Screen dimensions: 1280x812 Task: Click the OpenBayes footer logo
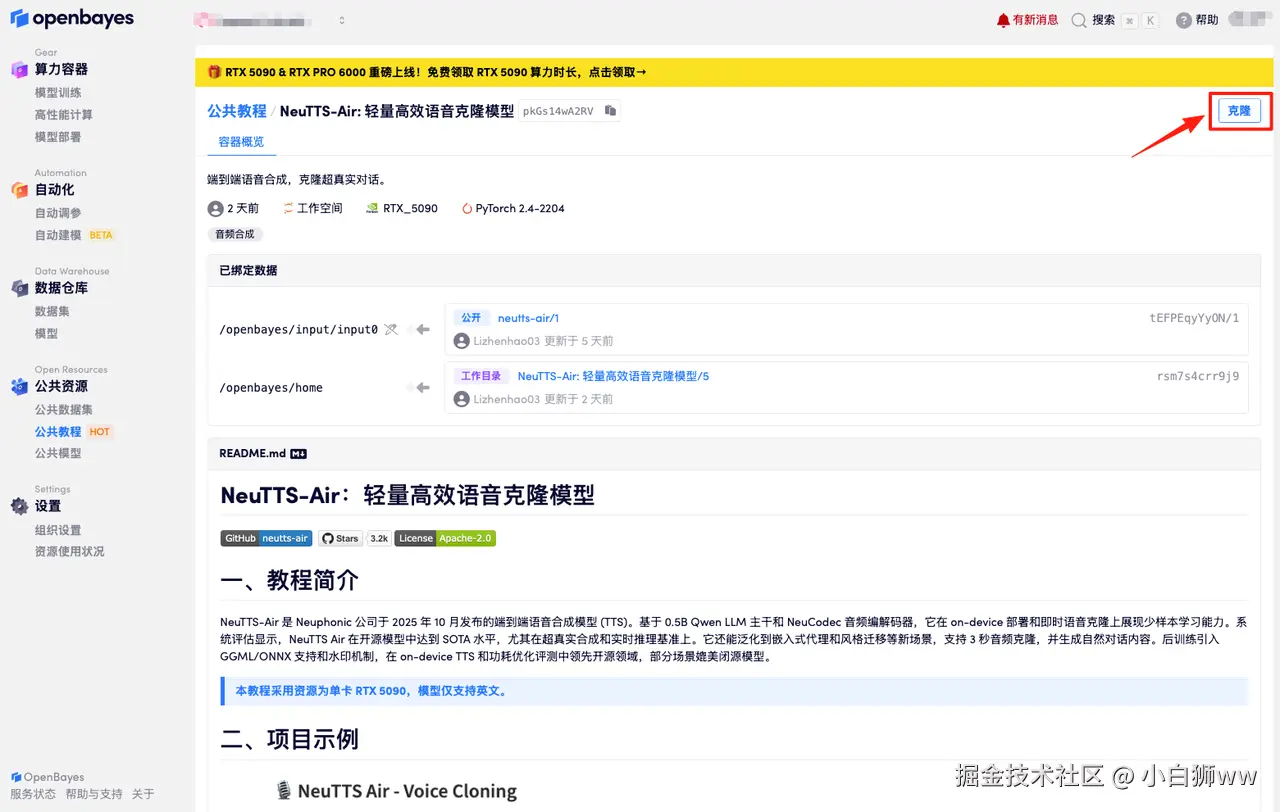[x=47, y=777]
